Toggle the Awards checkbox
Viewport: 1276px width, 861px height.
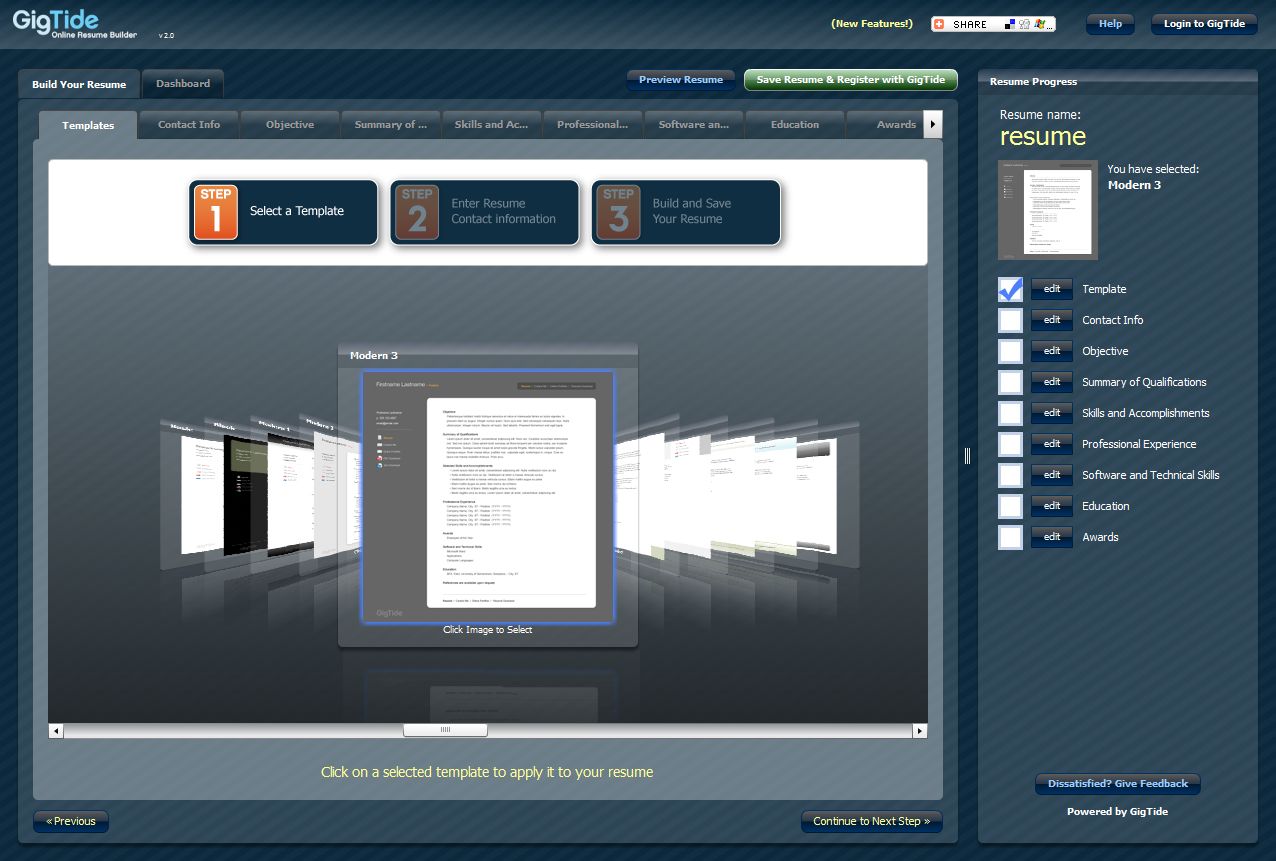(x=1011, y=537)
